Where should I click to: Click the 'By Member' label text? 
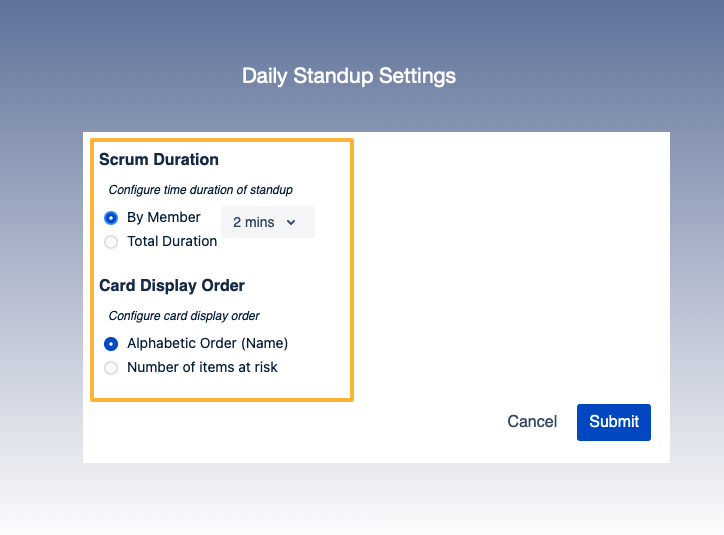coord(164,217)
